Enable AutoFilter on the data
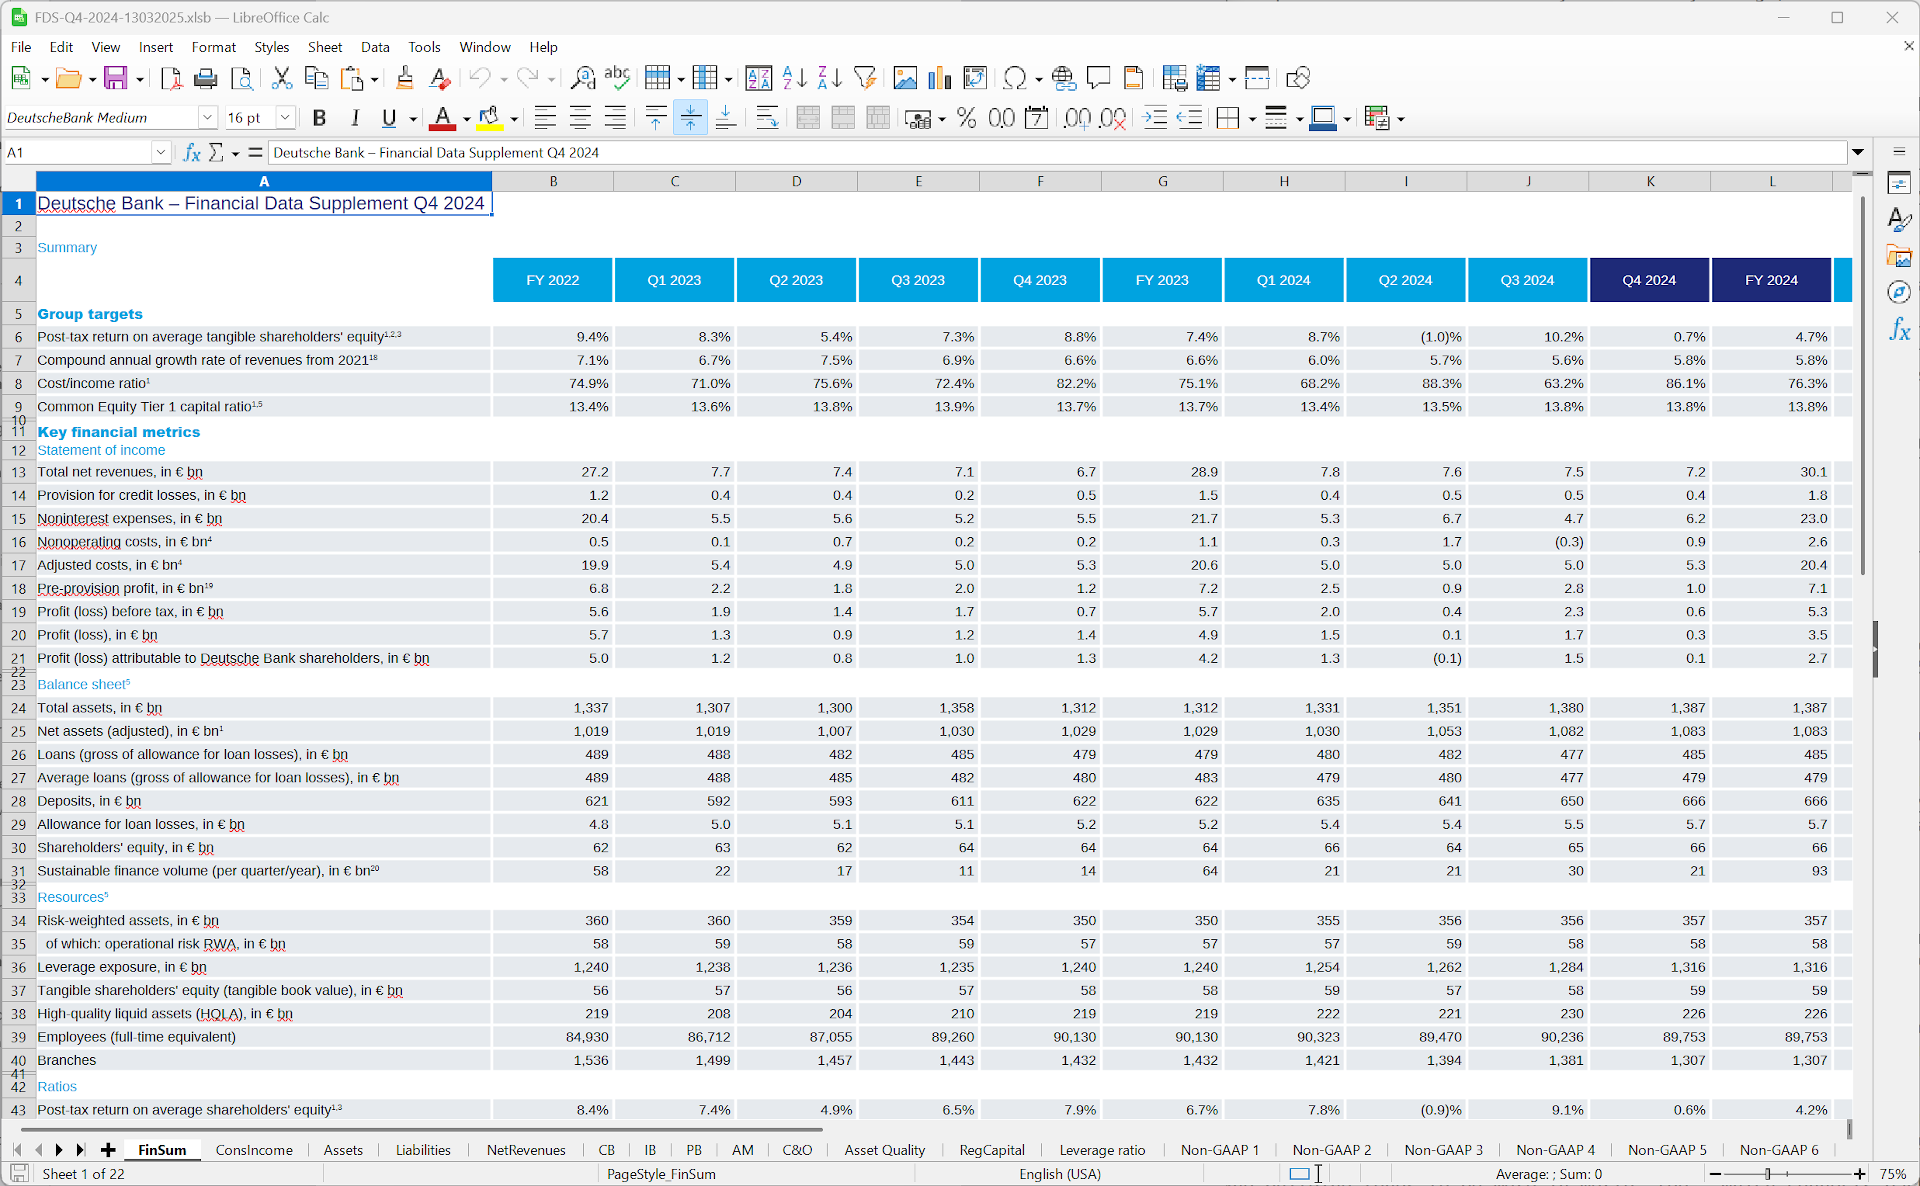Screen dimensions: 1920x1186 point(865,78)
